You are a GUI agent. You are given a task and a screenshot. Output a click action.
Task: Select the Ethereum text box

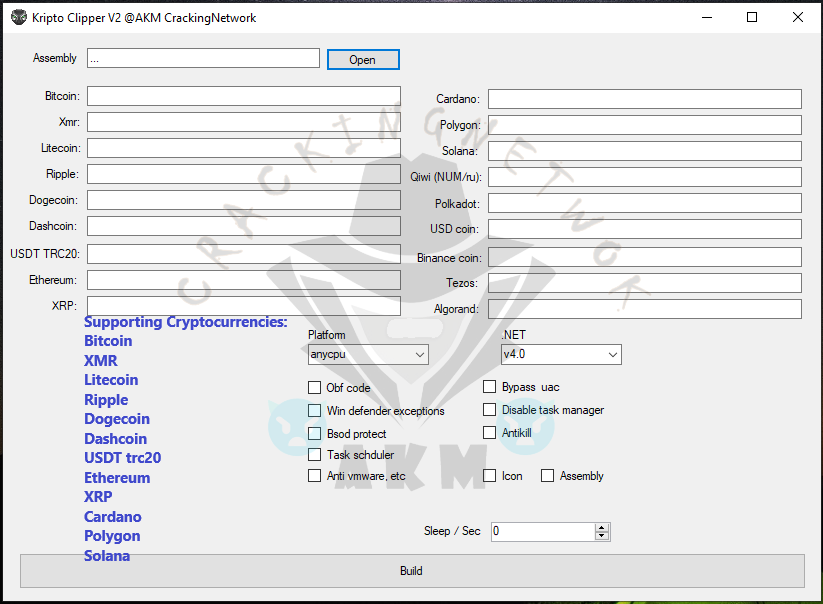[243, 280]
